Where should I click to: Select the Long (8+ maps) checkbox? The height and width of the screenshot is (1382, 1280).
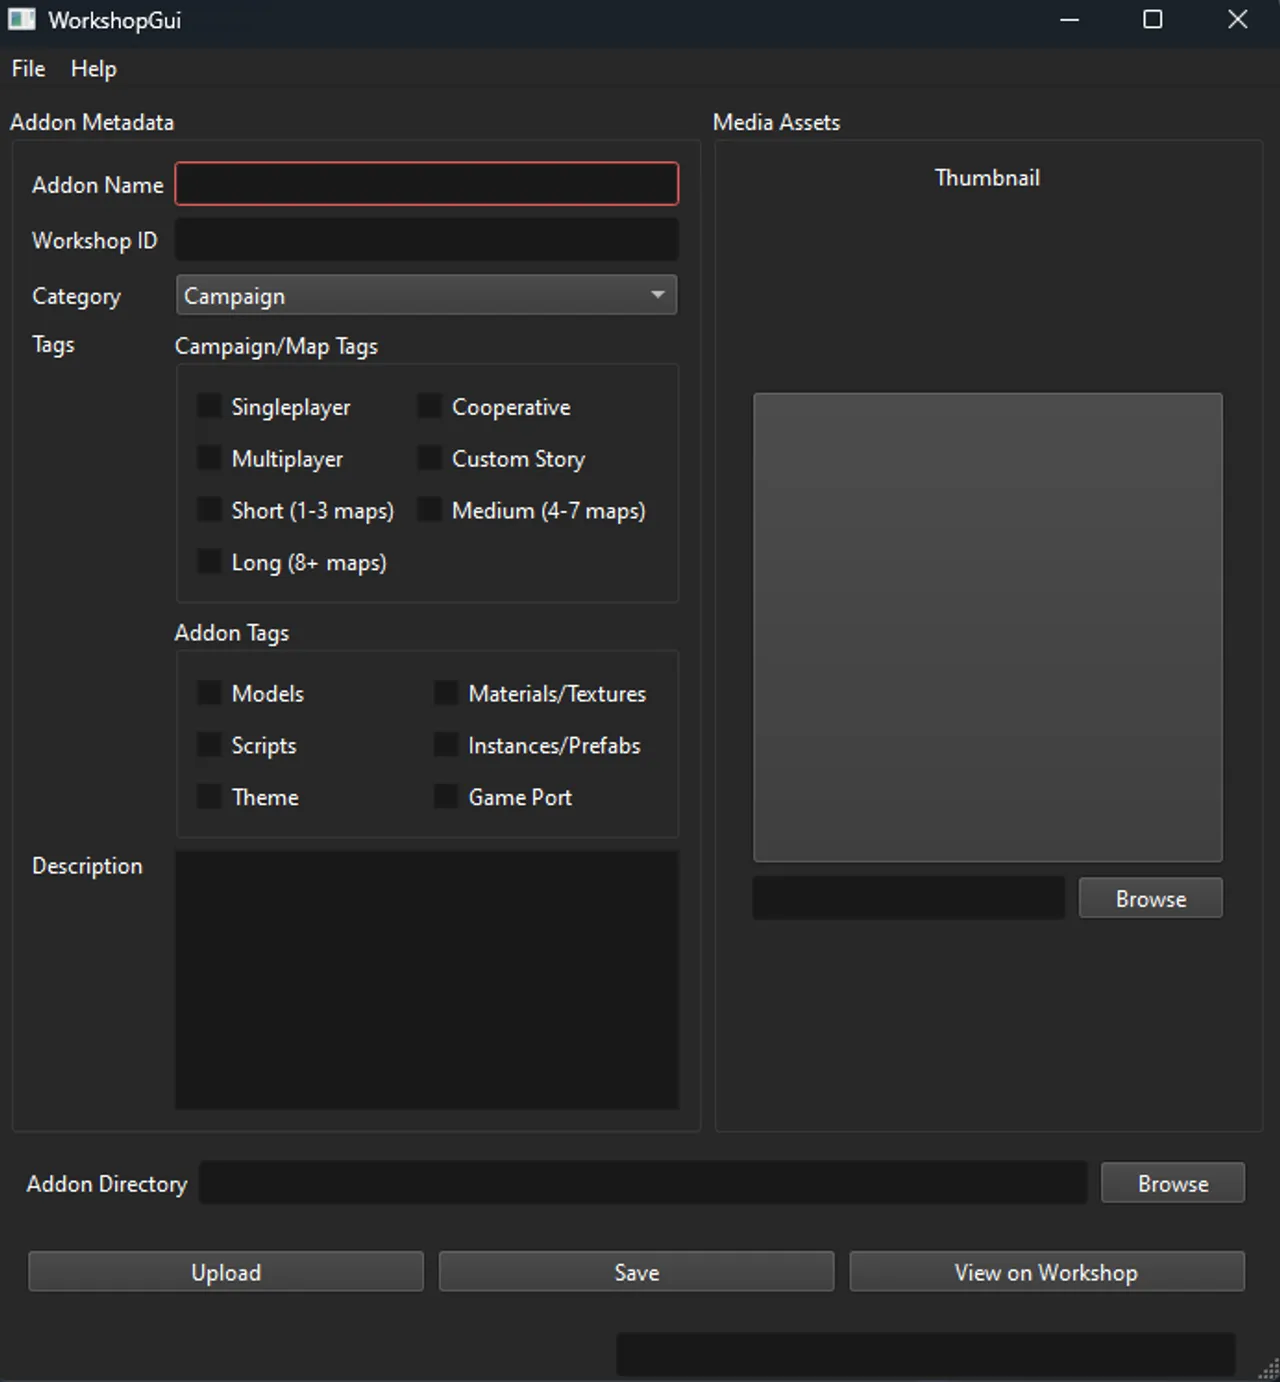pyautogui.click(x=208, y=562)
